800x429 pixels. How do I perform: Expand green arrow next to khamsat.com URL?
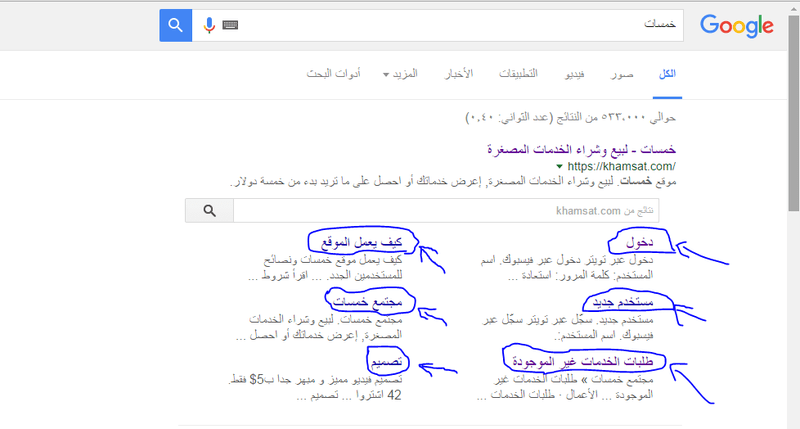point(559,166)
